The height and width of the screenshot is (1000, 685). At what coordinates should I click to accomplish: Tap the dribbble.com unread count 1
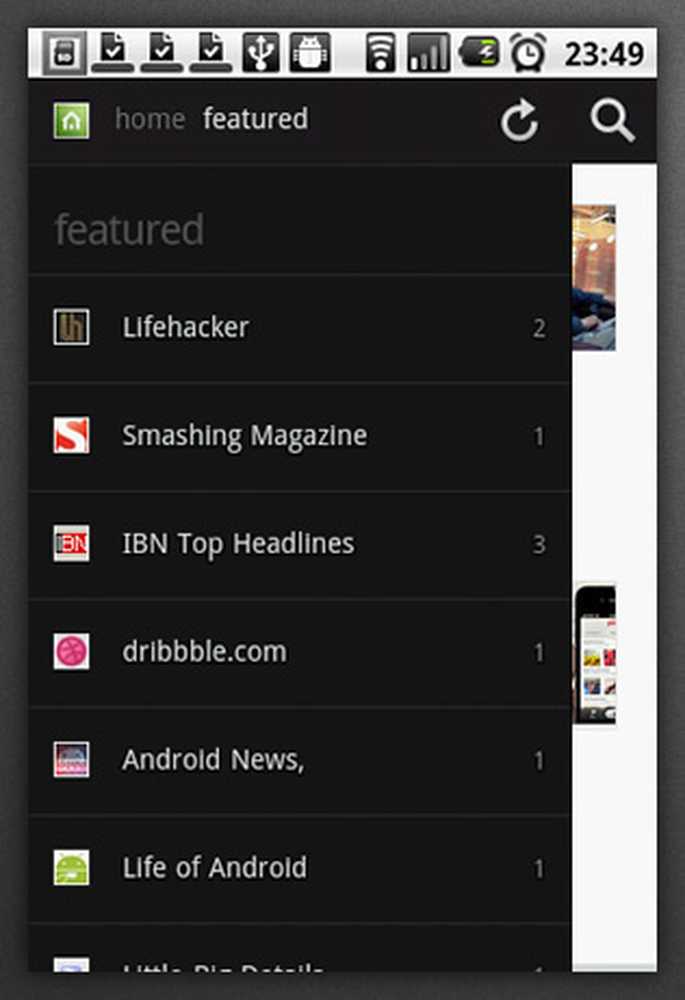[539, 652]
